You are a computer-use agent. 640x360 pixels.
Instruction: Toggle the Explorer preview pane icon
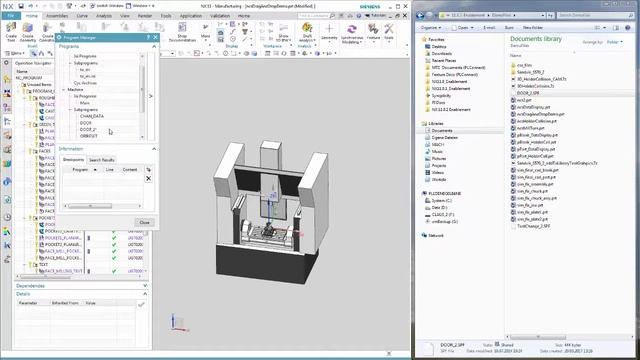click(x=616, y=27)
